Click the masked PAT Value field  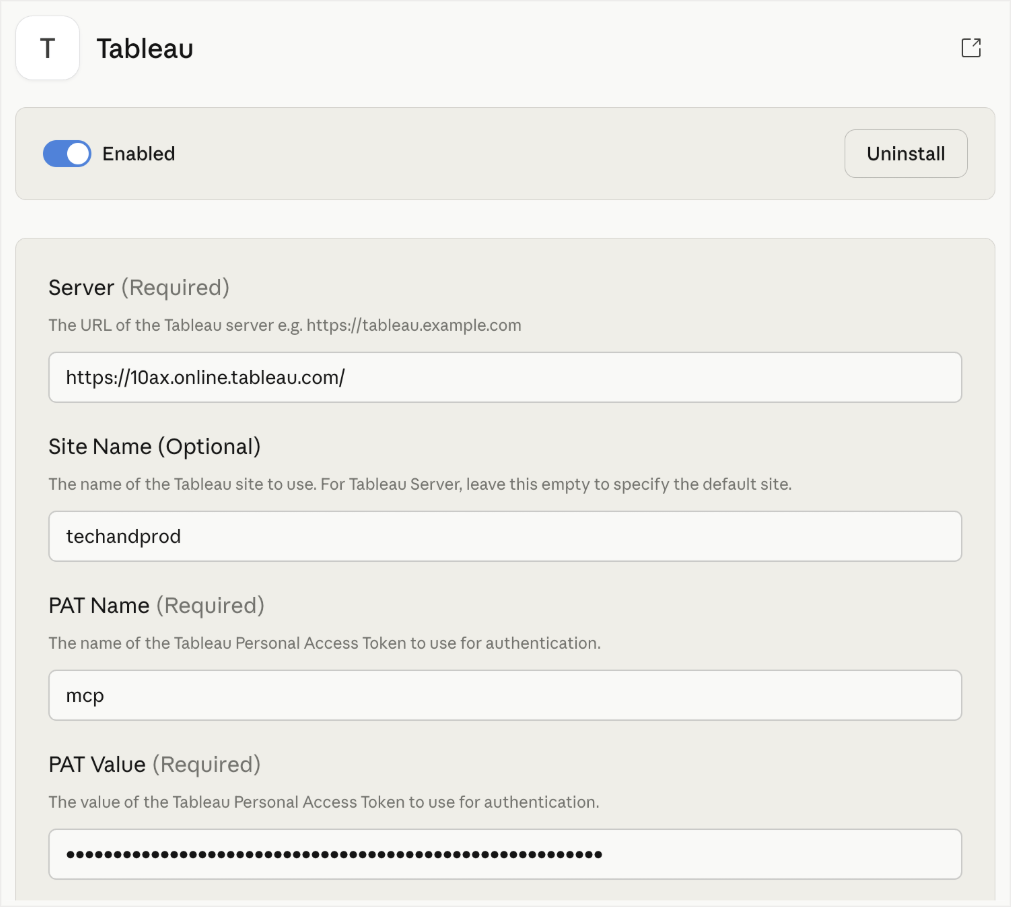[x=504, y=854]
